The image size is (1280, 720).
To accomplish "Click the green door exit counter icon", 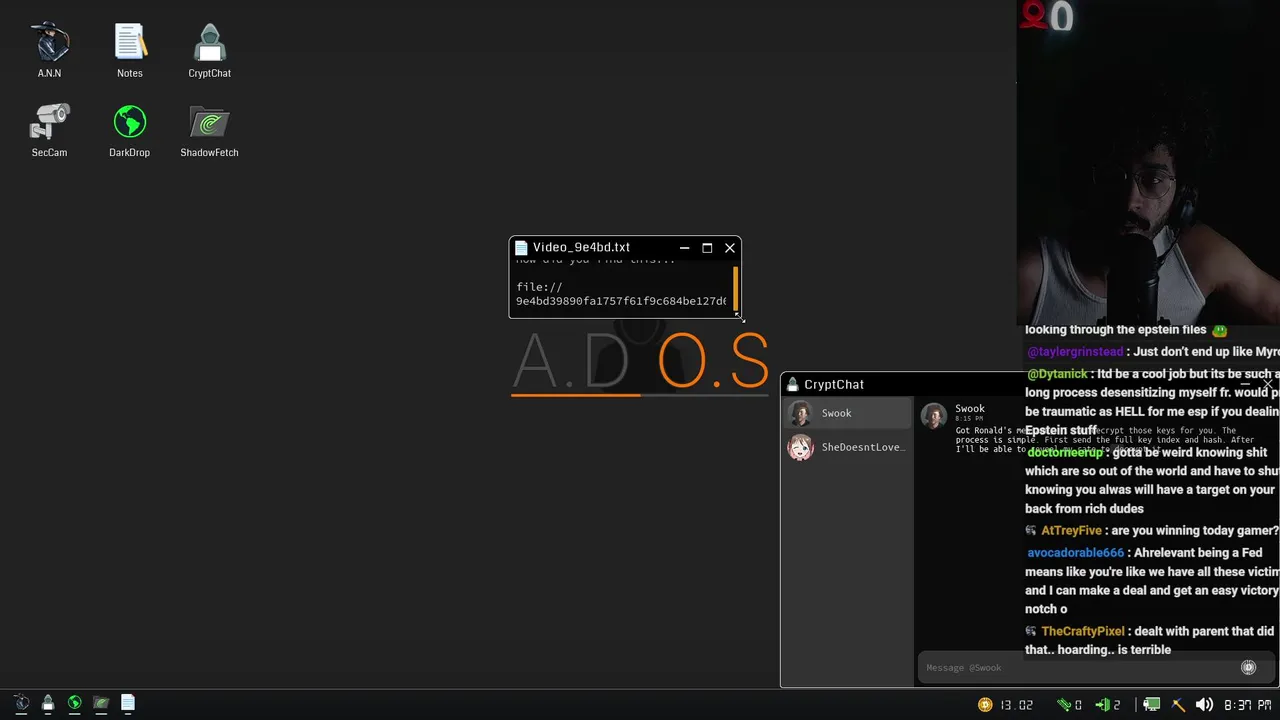I will (1103, 705).
